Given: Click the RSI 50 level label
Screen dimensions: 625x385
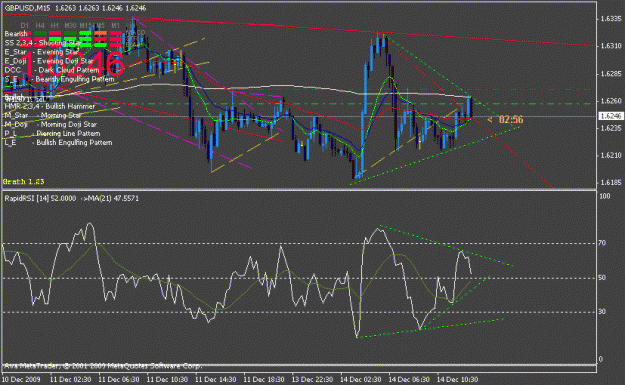Looking at the screenshot, I should (x=603, y=278).
